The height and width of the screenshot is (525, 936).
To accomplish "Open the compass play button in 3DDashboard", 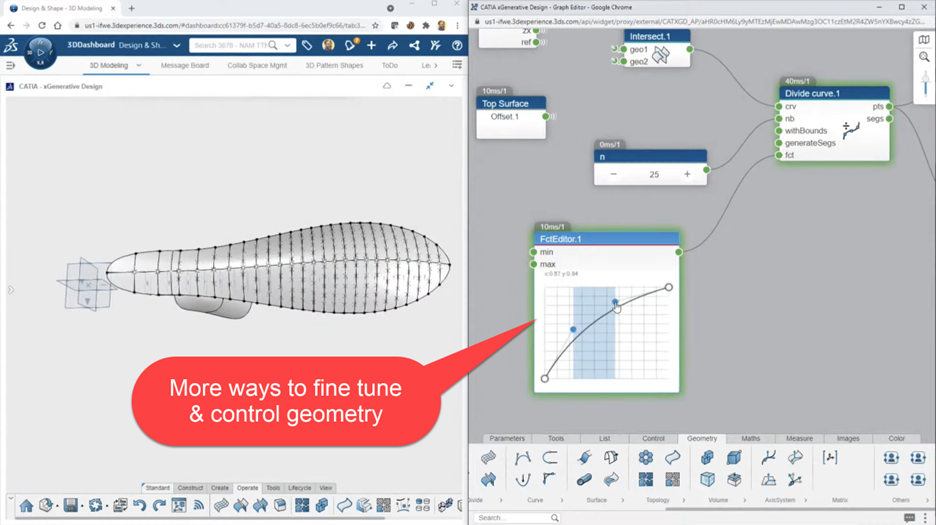I will pyautogui.click(x=40, y=53).
